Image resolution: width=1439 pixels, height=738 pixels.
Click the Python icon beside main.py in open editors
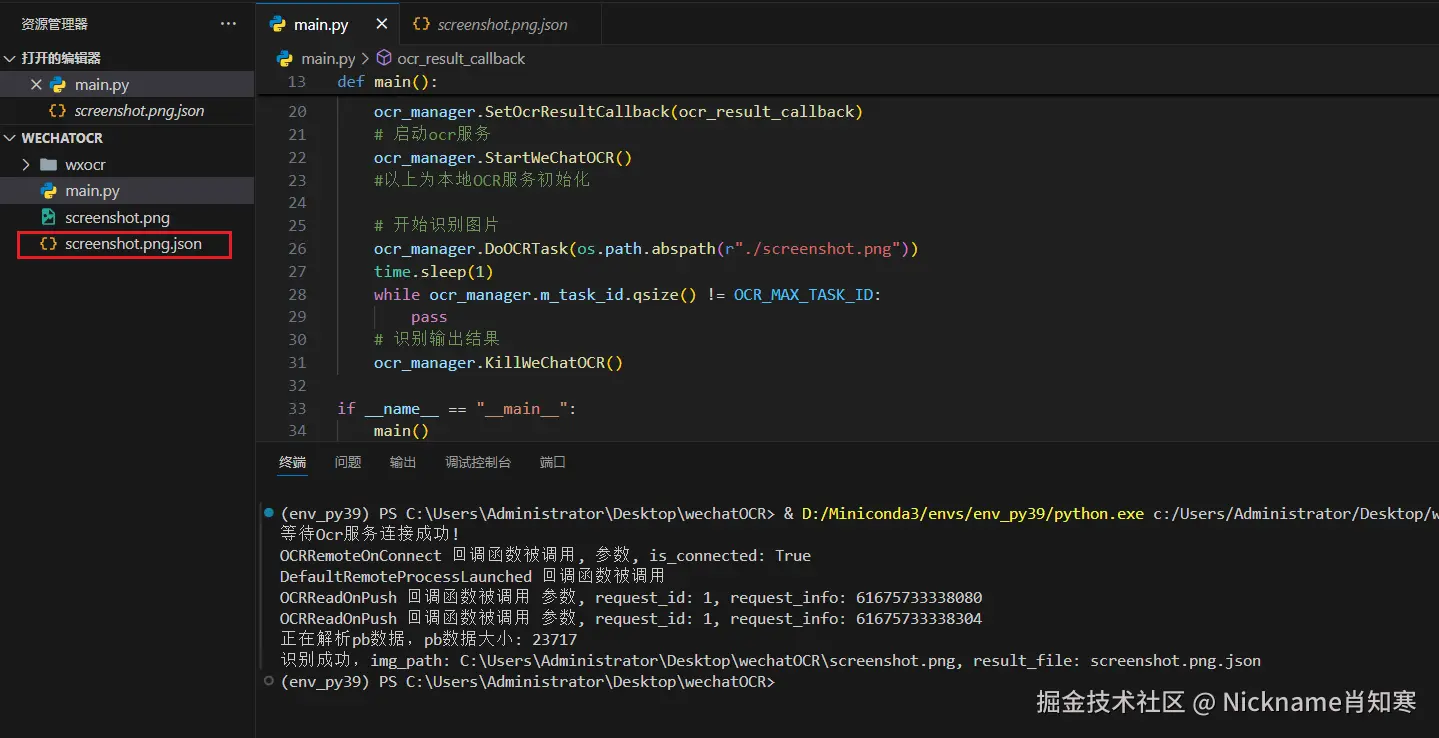tap(58, 85)
